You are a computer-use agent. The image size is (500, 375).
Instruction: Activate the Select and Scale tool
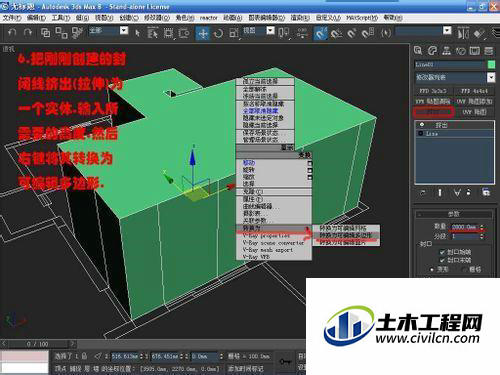click(x=234, y=33)
